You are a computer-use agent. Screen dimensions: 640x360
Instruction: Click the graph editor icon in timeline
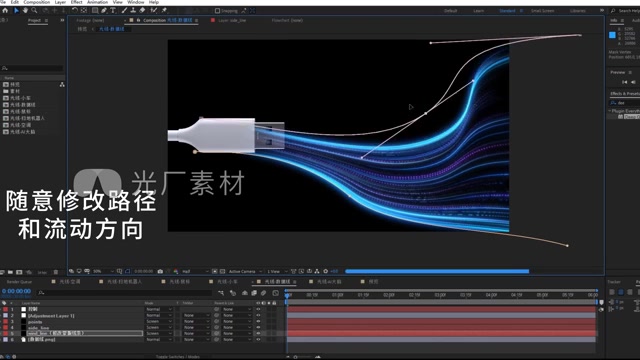[276, 293]
